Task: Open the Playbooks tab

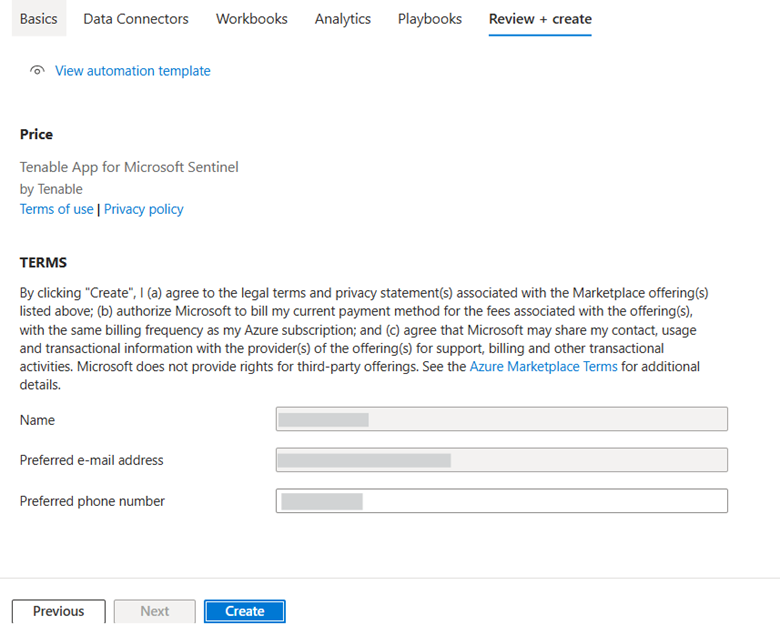Action: pyautogui.click(x=430, y=19)
